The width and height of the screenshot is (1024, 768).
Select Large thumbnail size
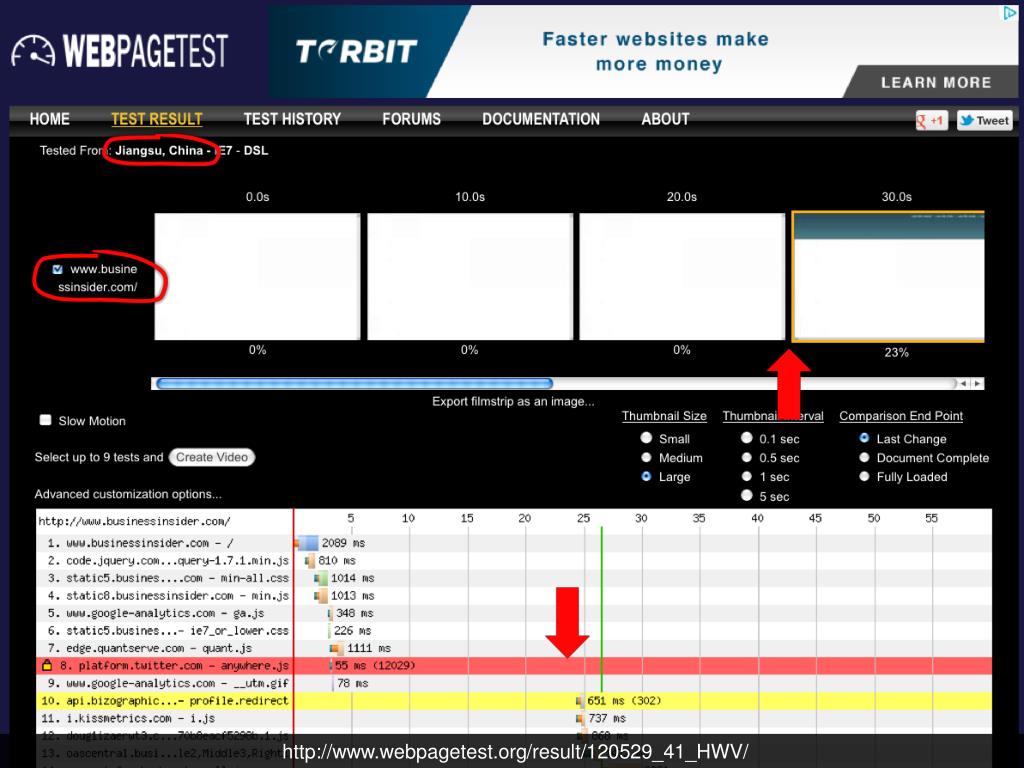tap(647, 476)
